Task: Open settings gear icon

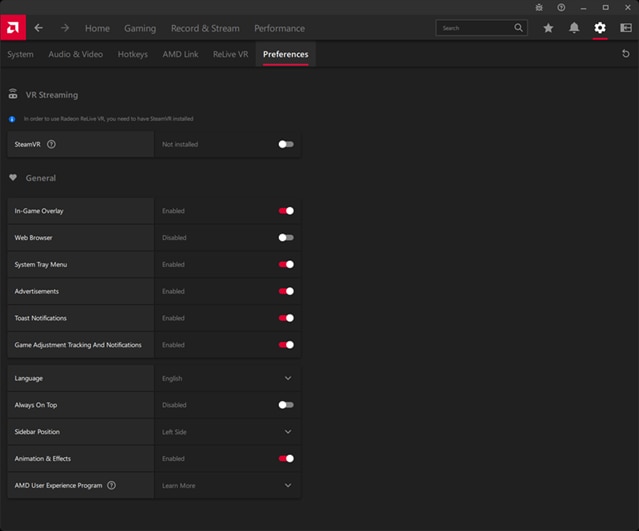Action: tap(599, 28)
